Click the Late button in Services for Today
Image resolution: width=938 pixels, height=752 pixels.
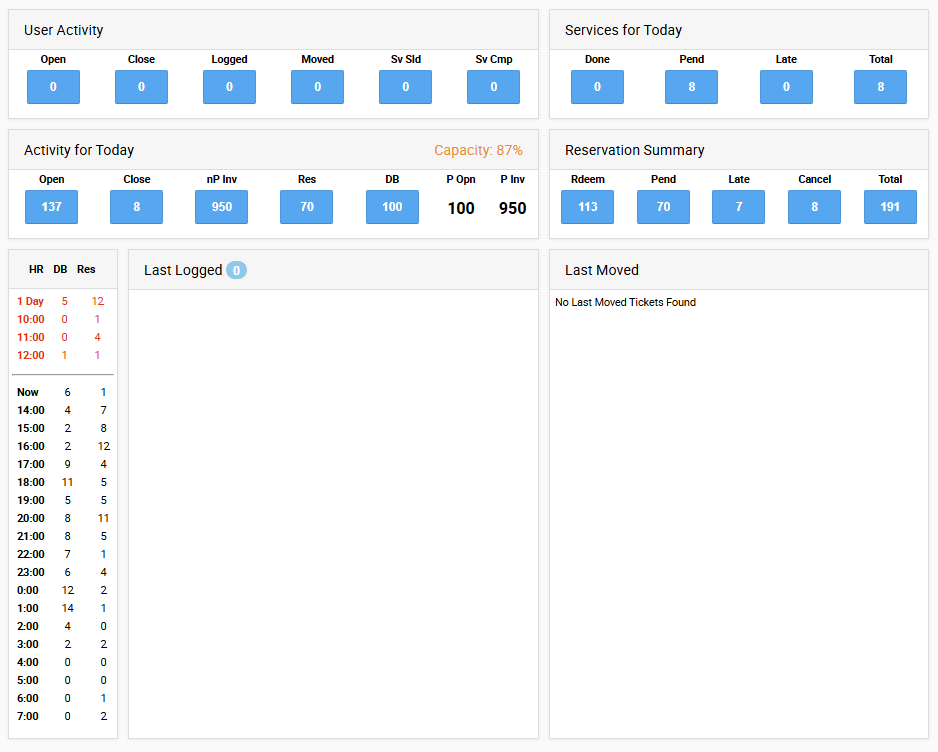(x=786, y=87)
